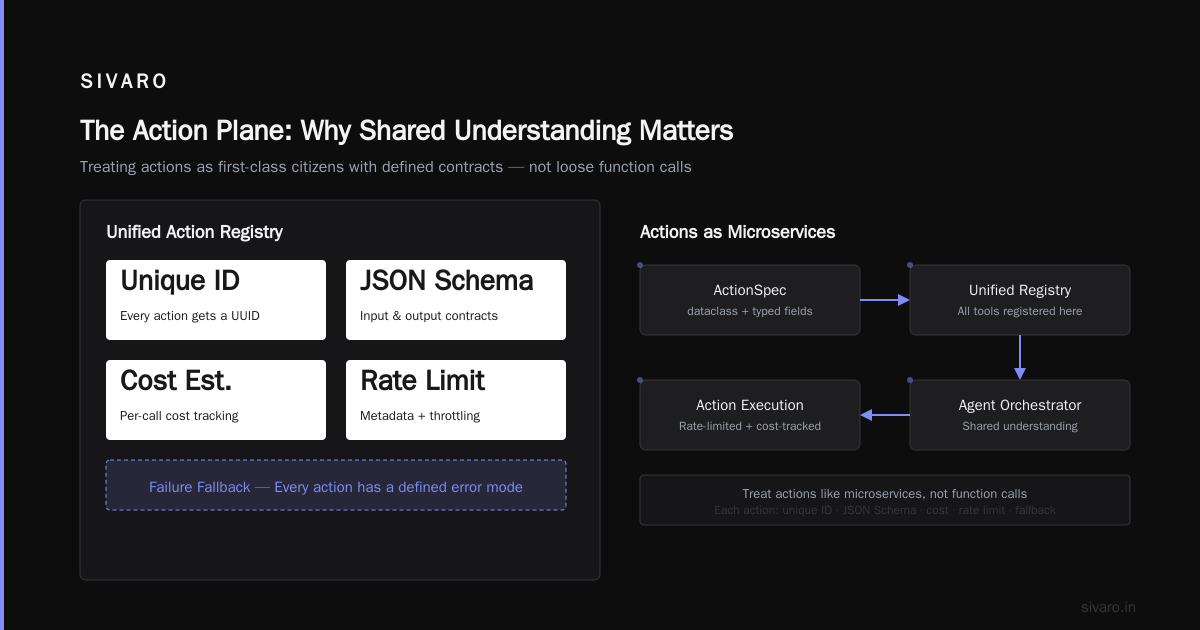Image resolution: width=1200 pixels, height=630 pixels.
Task: Select the Cost Est. card
Action: (x=216, y=400)
